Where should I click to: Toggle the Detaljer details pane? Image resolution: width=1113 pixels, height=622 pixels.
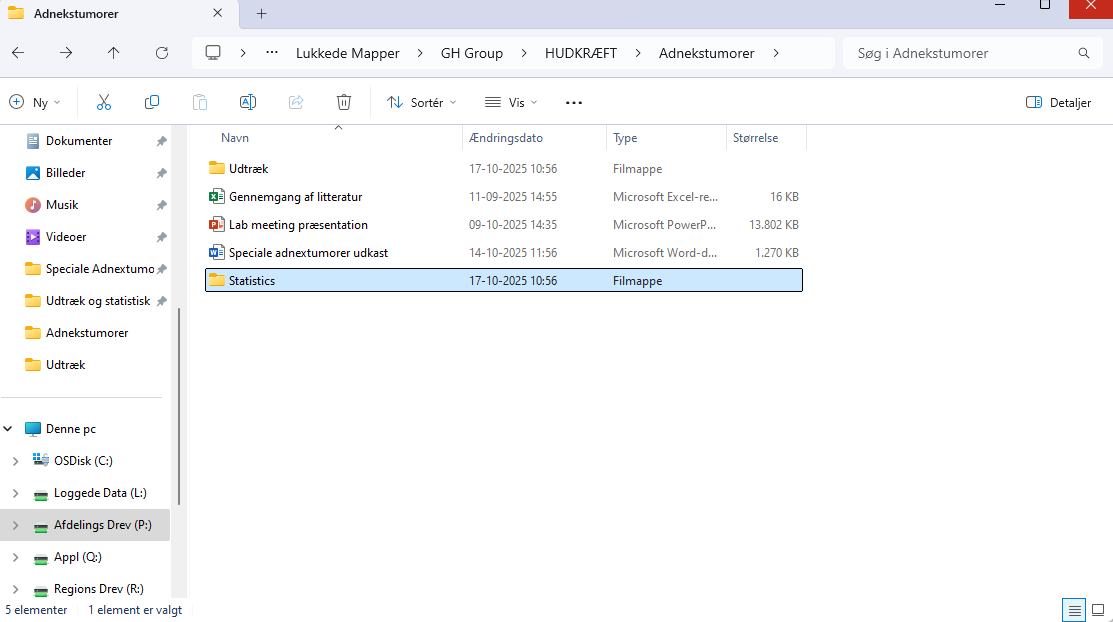coord(1058,102)
